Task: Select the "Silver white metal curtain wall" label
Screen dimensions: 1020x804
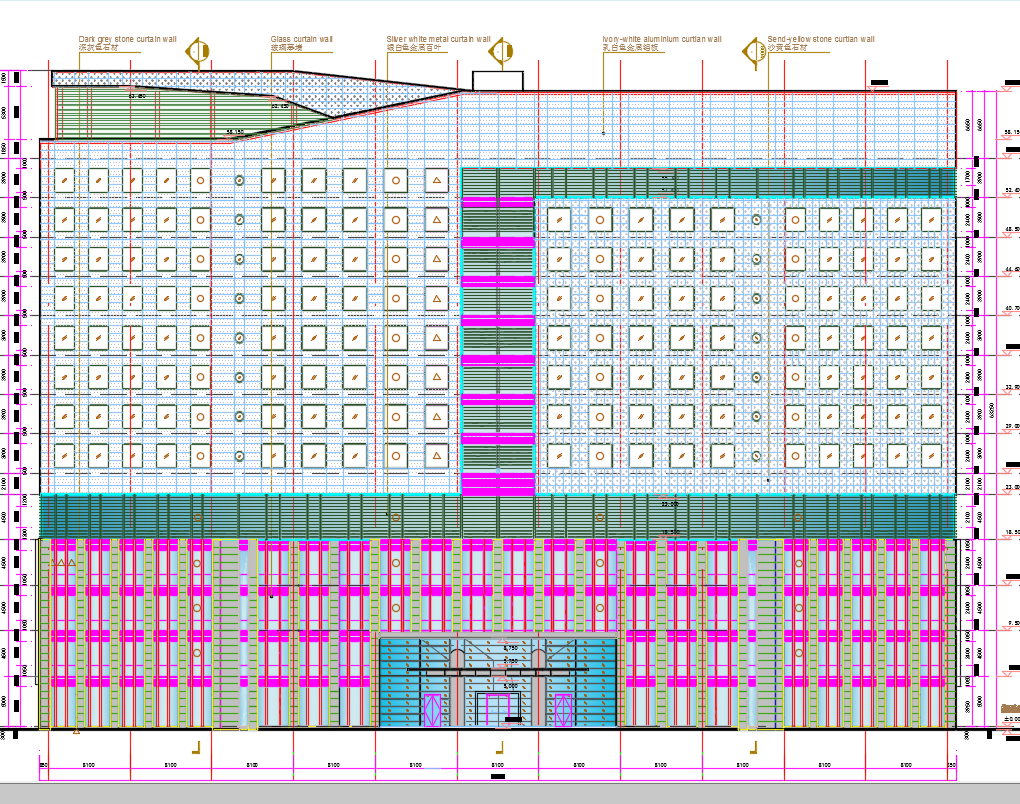Action: (x=438, y=39)
